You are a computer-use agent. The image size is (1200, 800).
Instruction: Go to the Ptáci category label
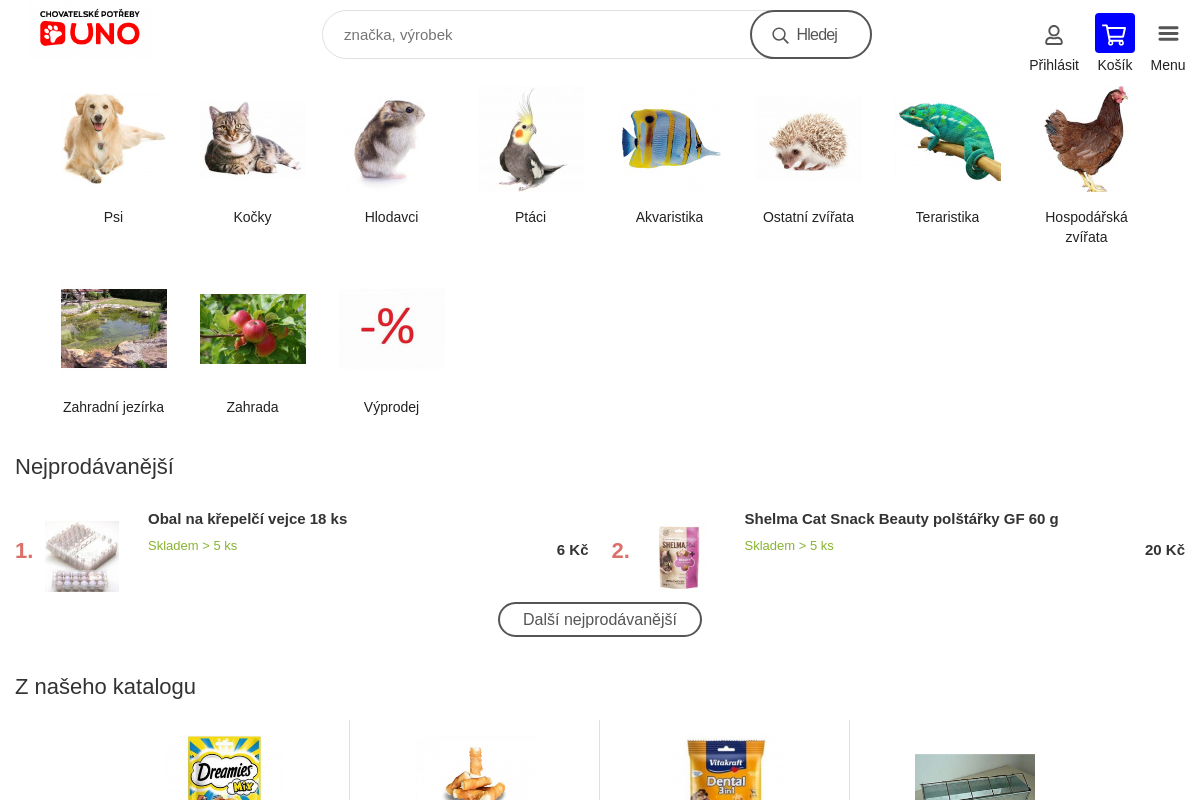[x=530, y=217]
